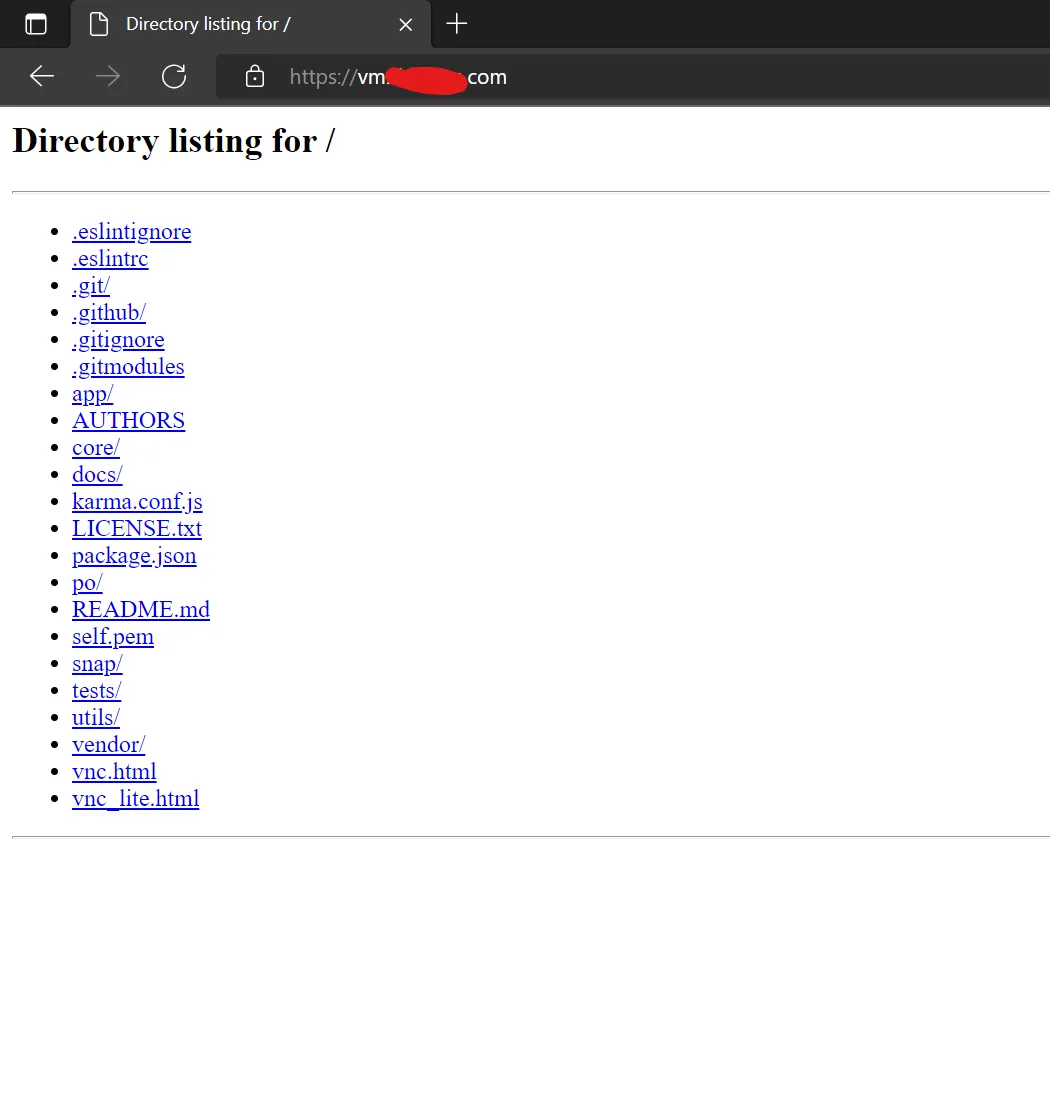This screenshot has height=1119, width=1050.
Task: Open a new tab with plus icon
Action: pyautogui.click(x=456, y=24)
